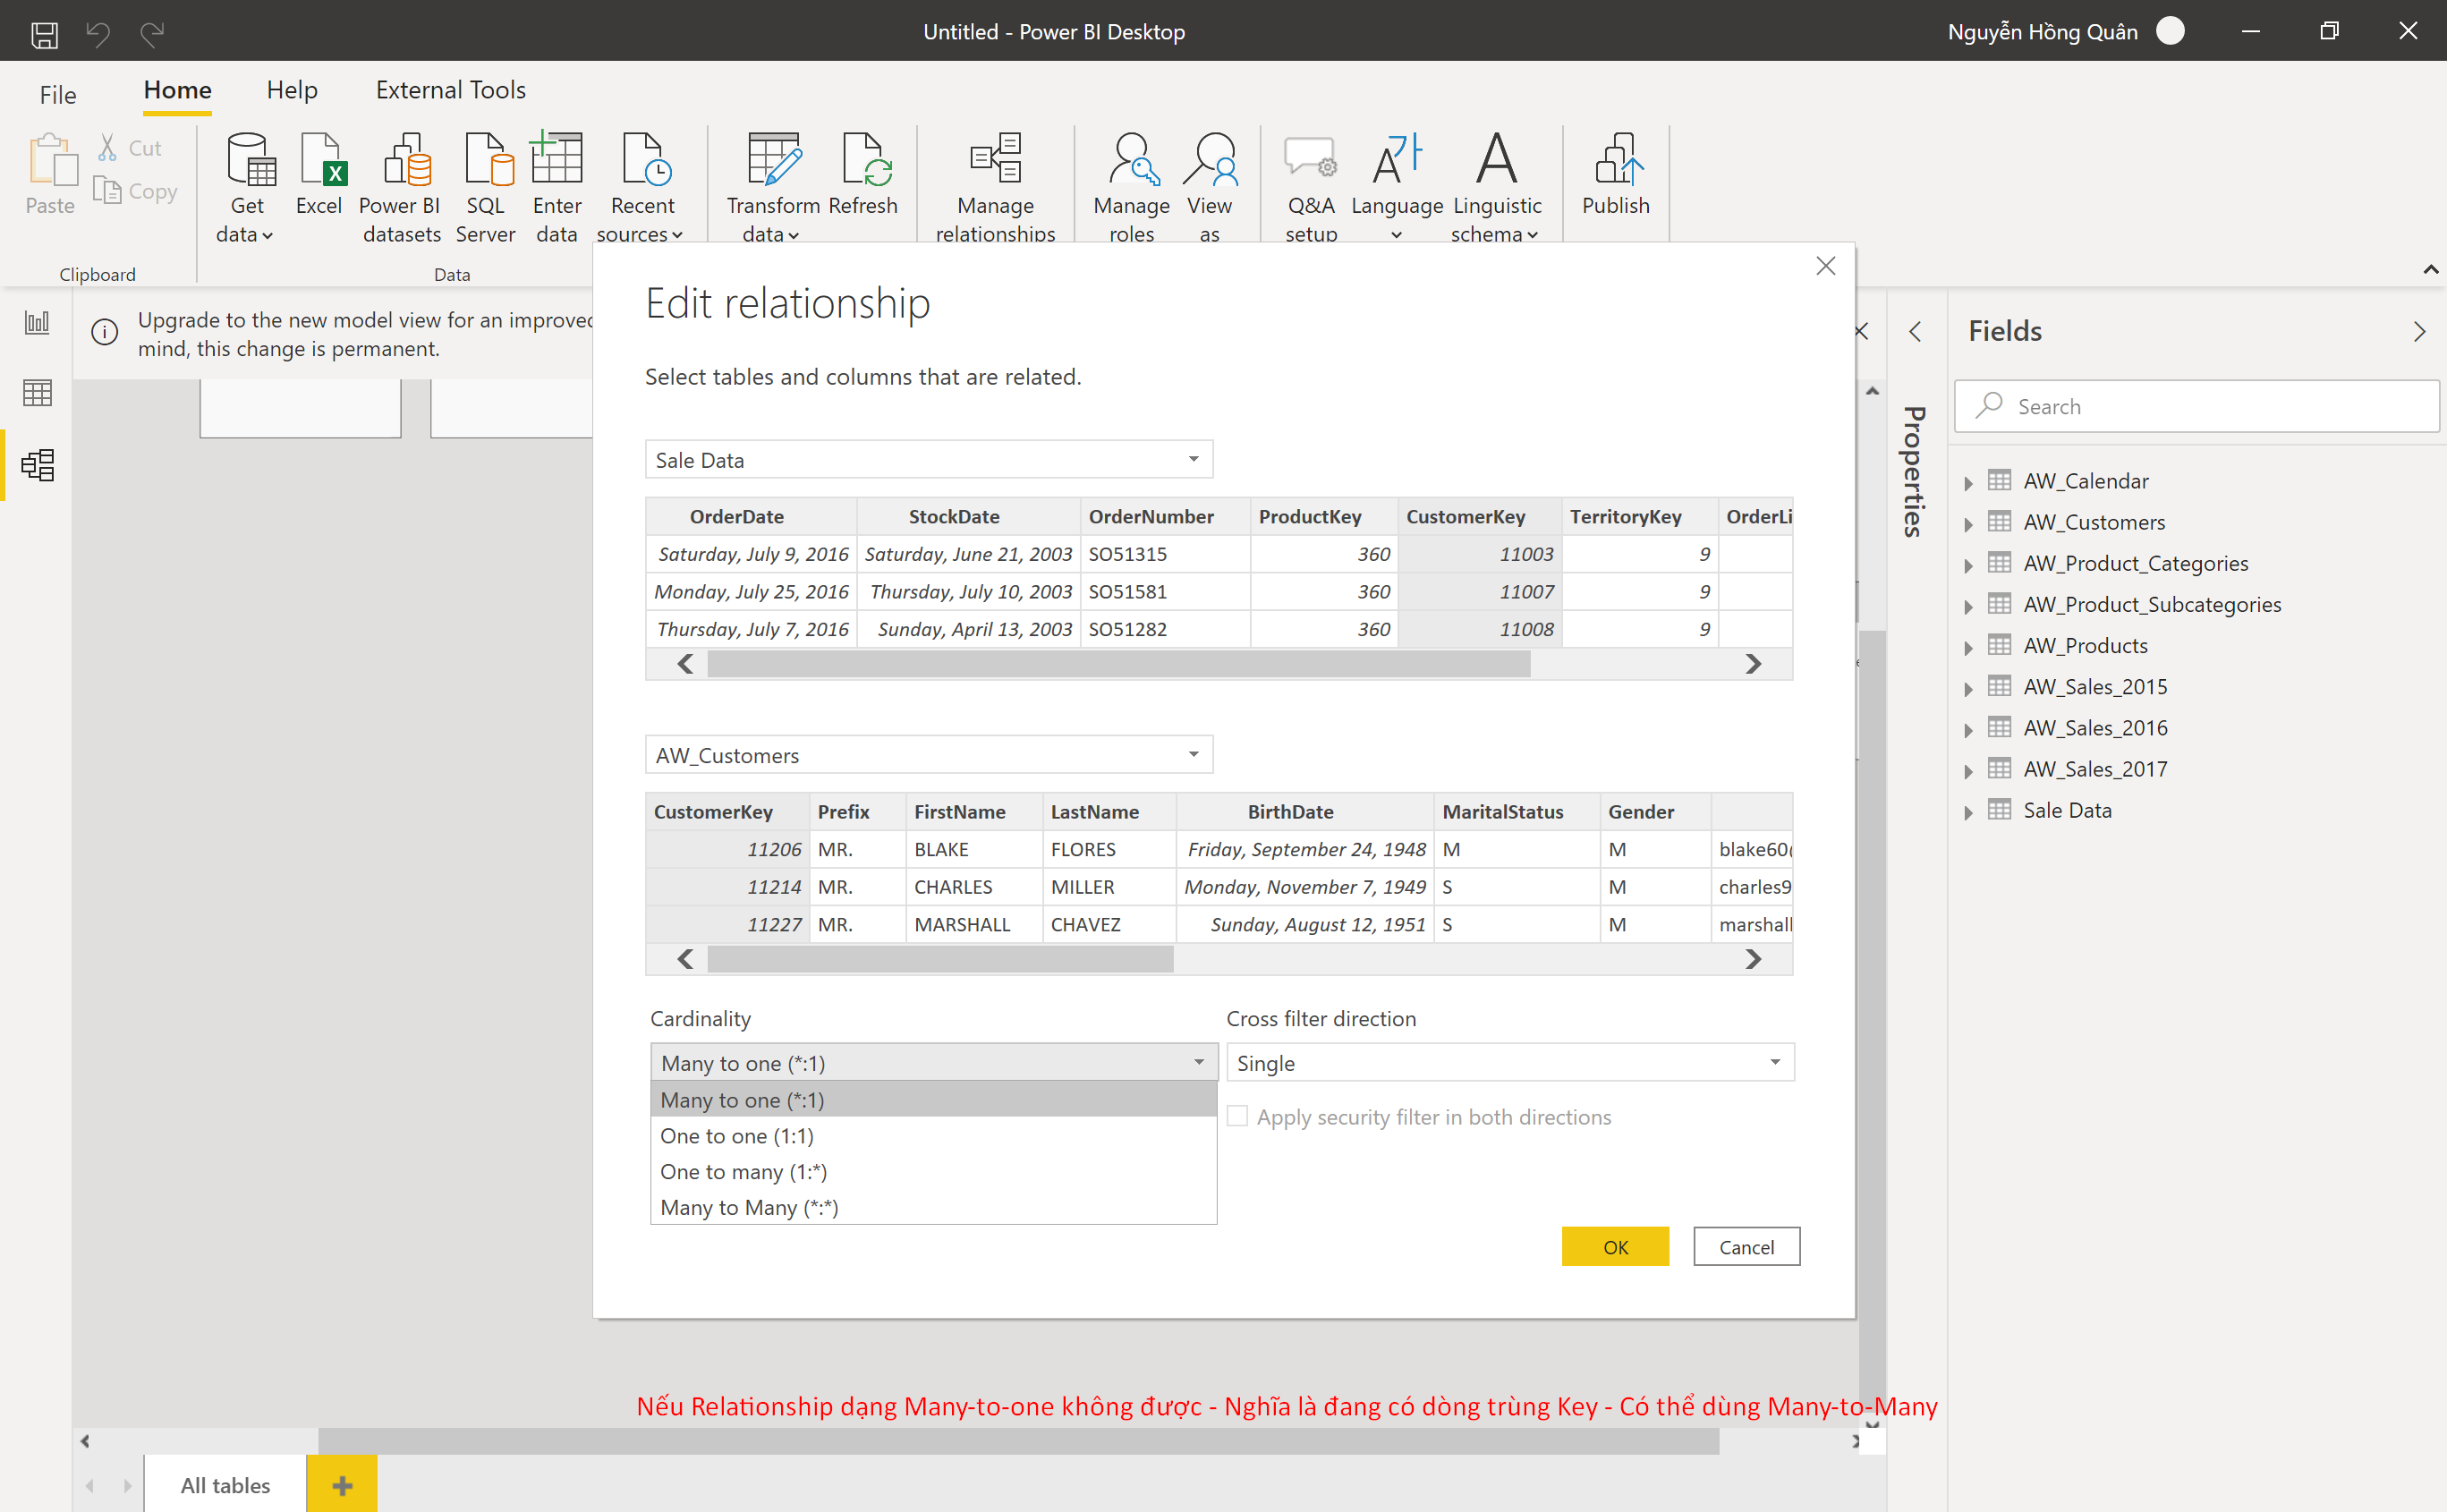
Task: Collapse the Fields pane with chevron
Action: point(2419,331)
